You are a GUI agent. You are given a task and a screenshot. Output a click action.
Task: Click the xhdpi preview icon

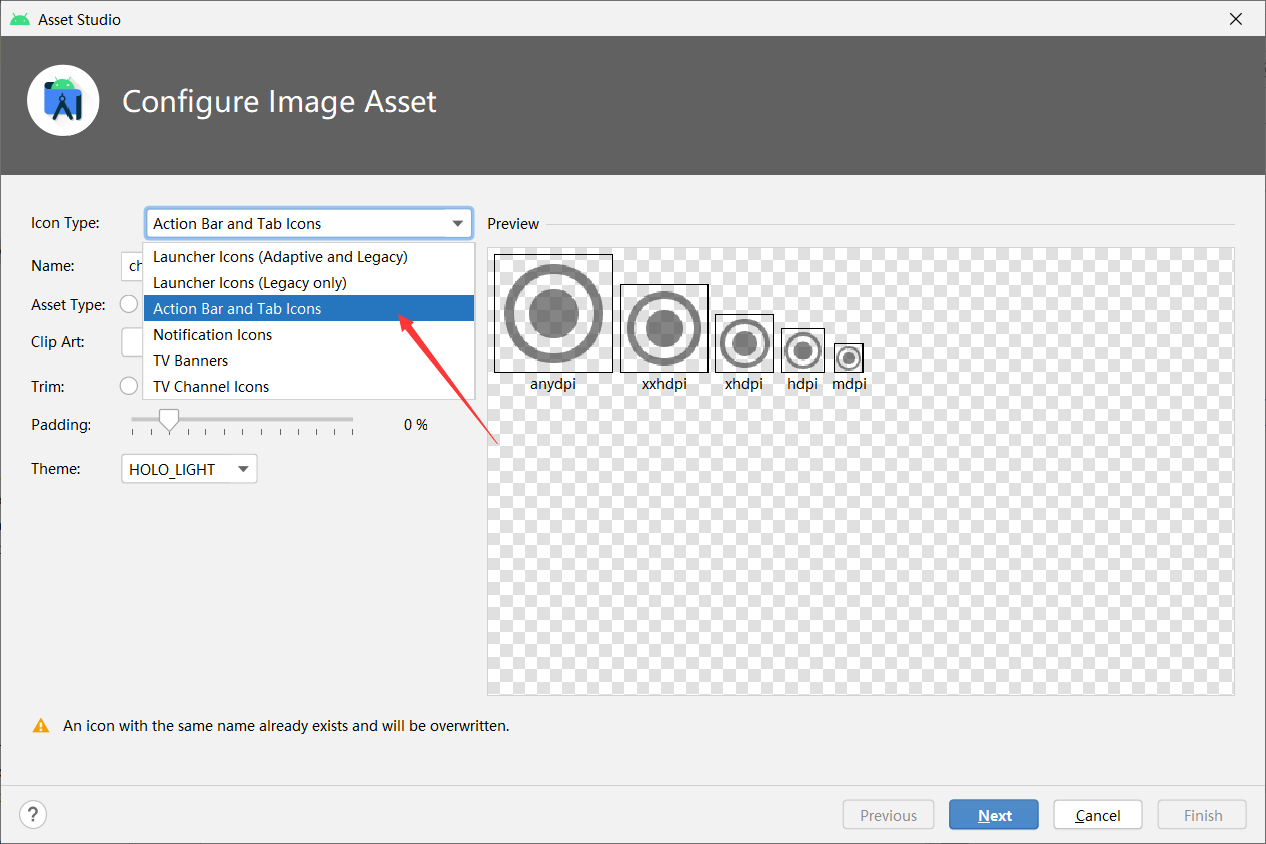point(744,343)
